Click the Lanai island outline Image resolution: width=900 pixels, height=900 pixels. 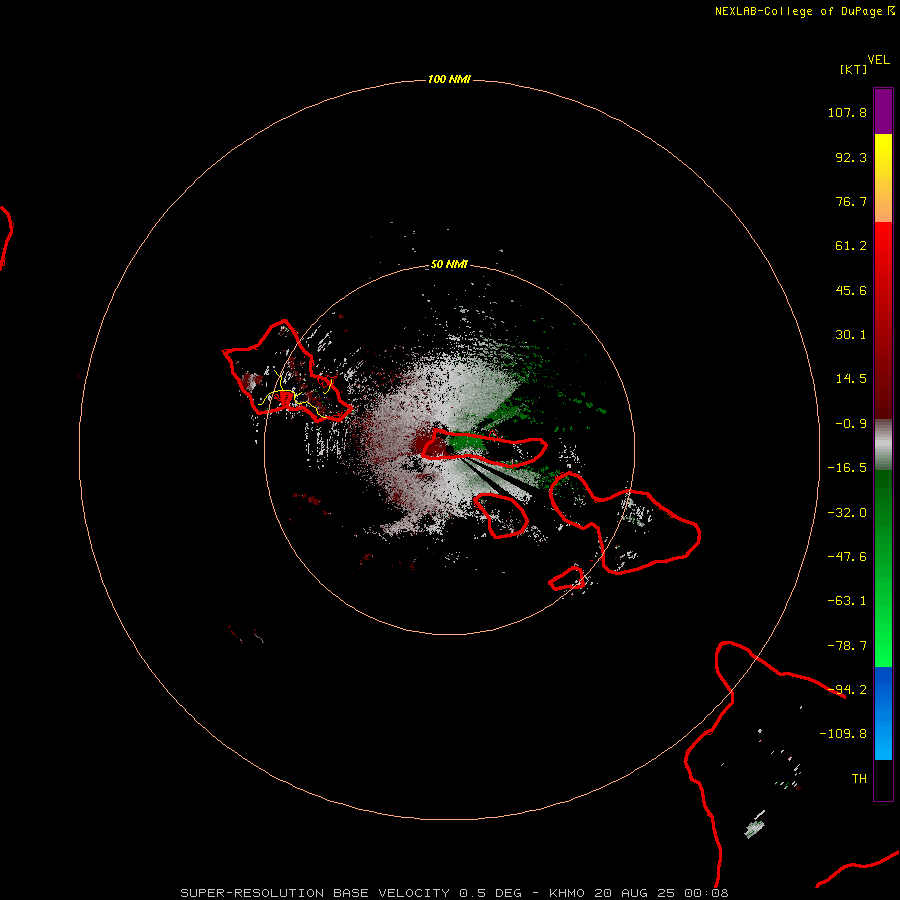501,515
